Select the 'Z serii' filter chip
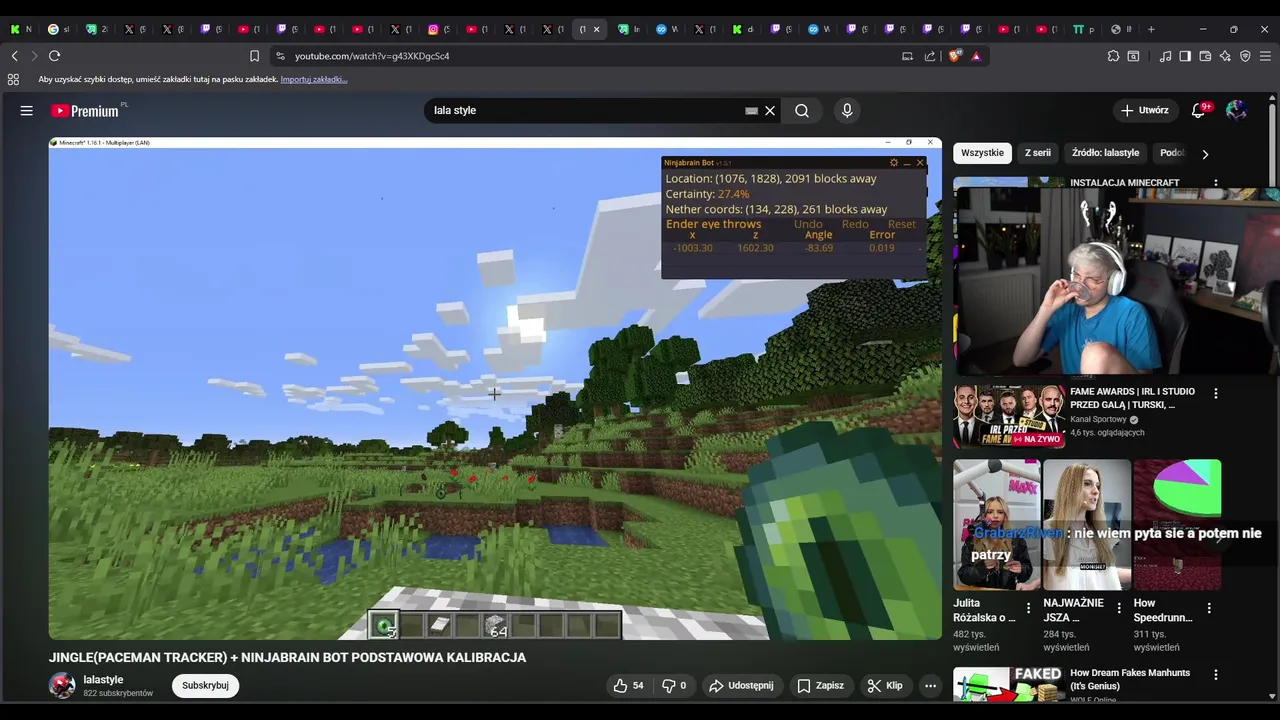1280x720 pixels. click(1038, 153)
